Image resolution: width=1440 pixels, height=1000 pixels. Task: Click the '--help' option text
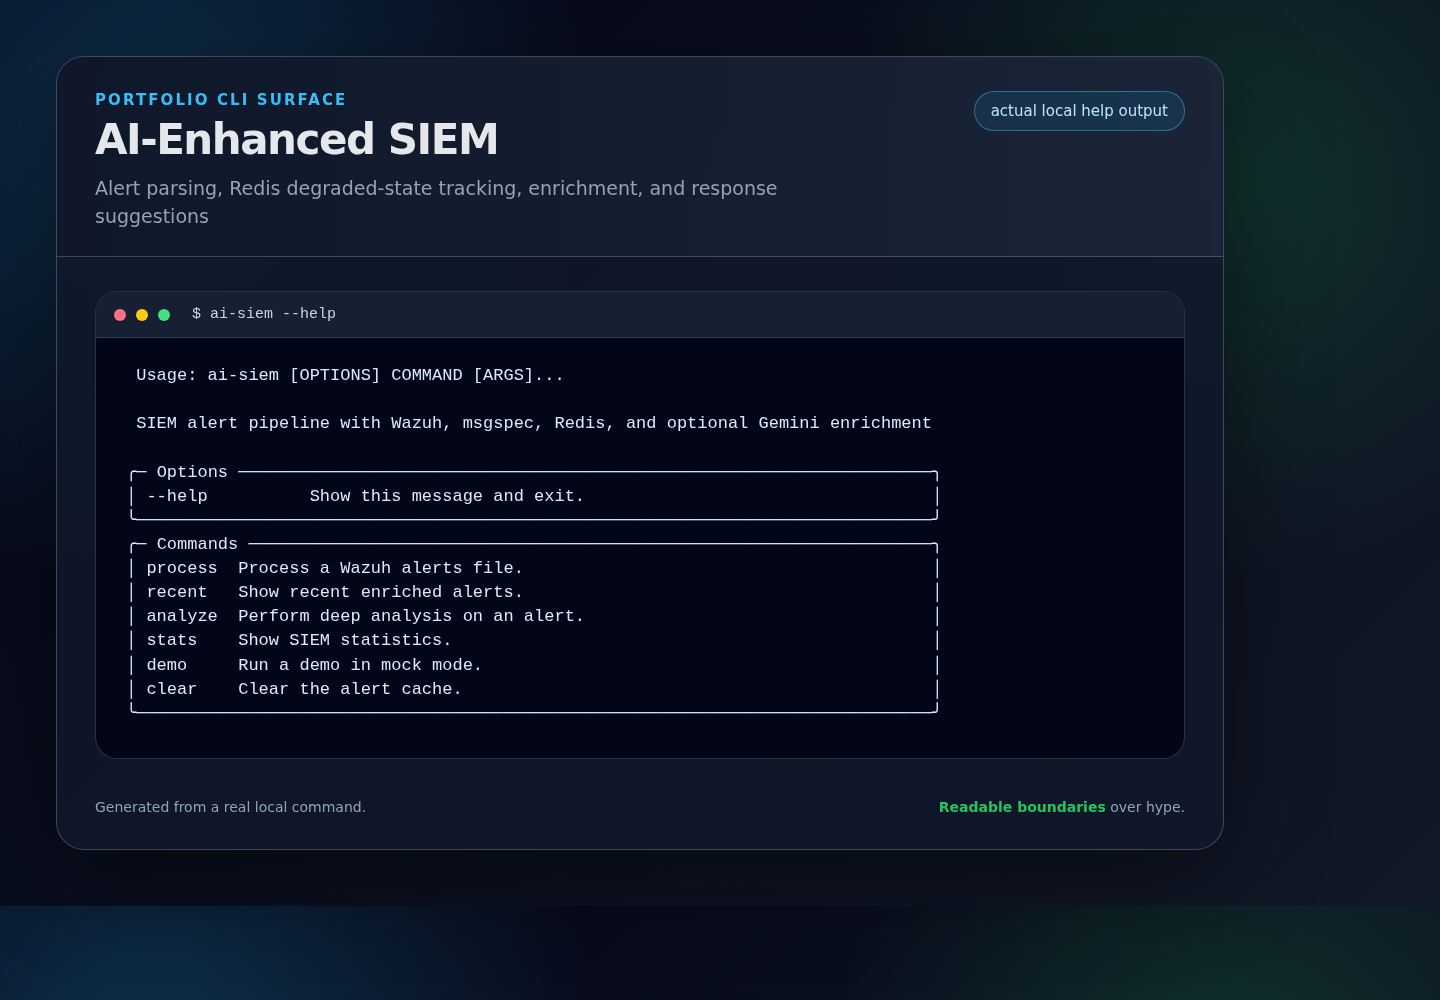click(177, 496)
